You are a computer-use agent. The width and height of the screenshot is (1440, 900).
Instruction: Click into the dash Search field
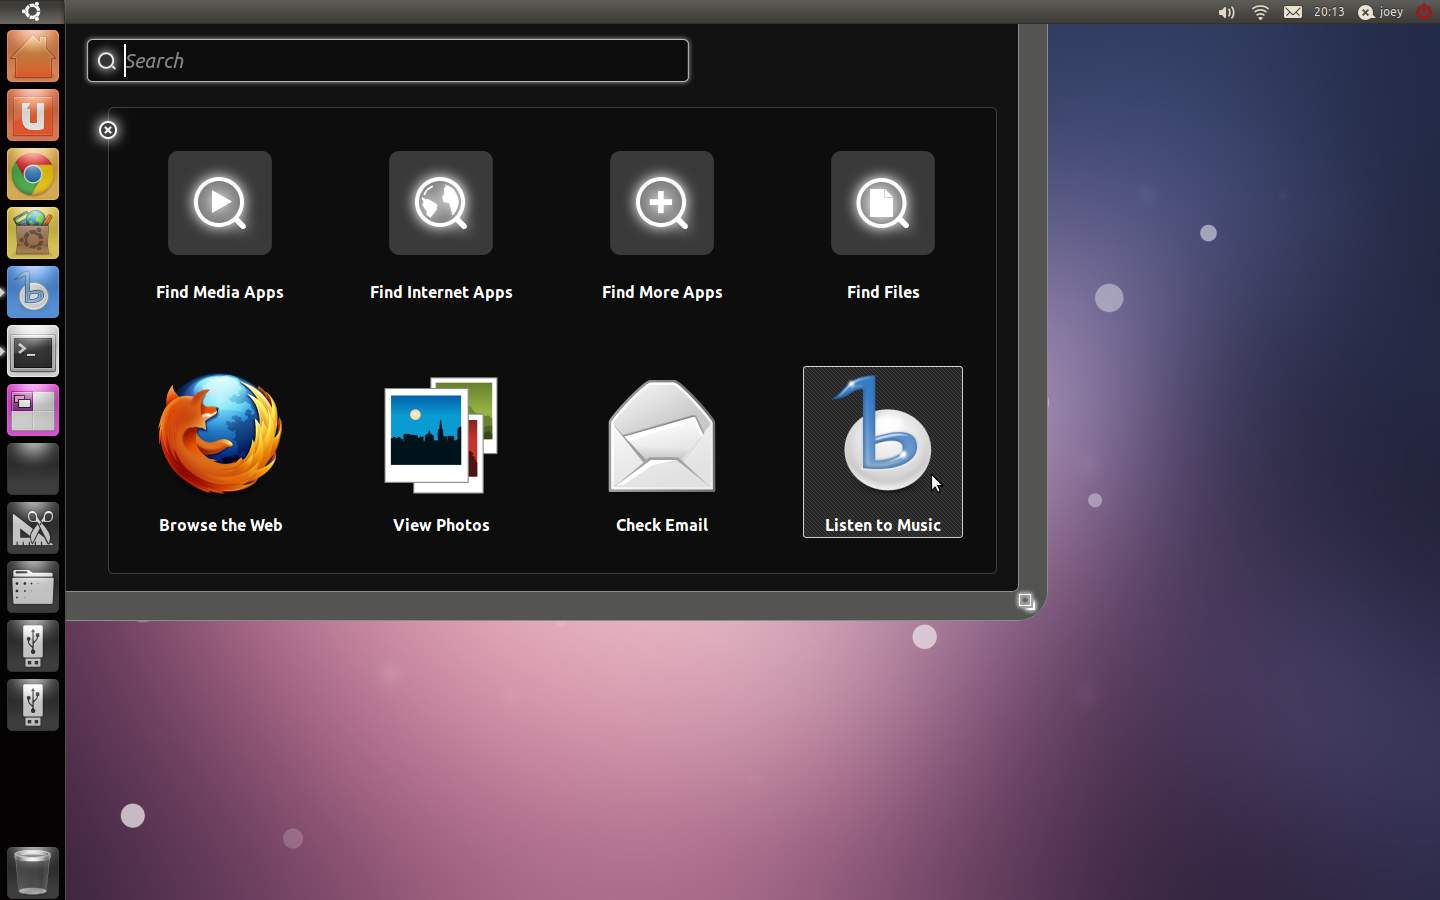(x=400, y=61)
